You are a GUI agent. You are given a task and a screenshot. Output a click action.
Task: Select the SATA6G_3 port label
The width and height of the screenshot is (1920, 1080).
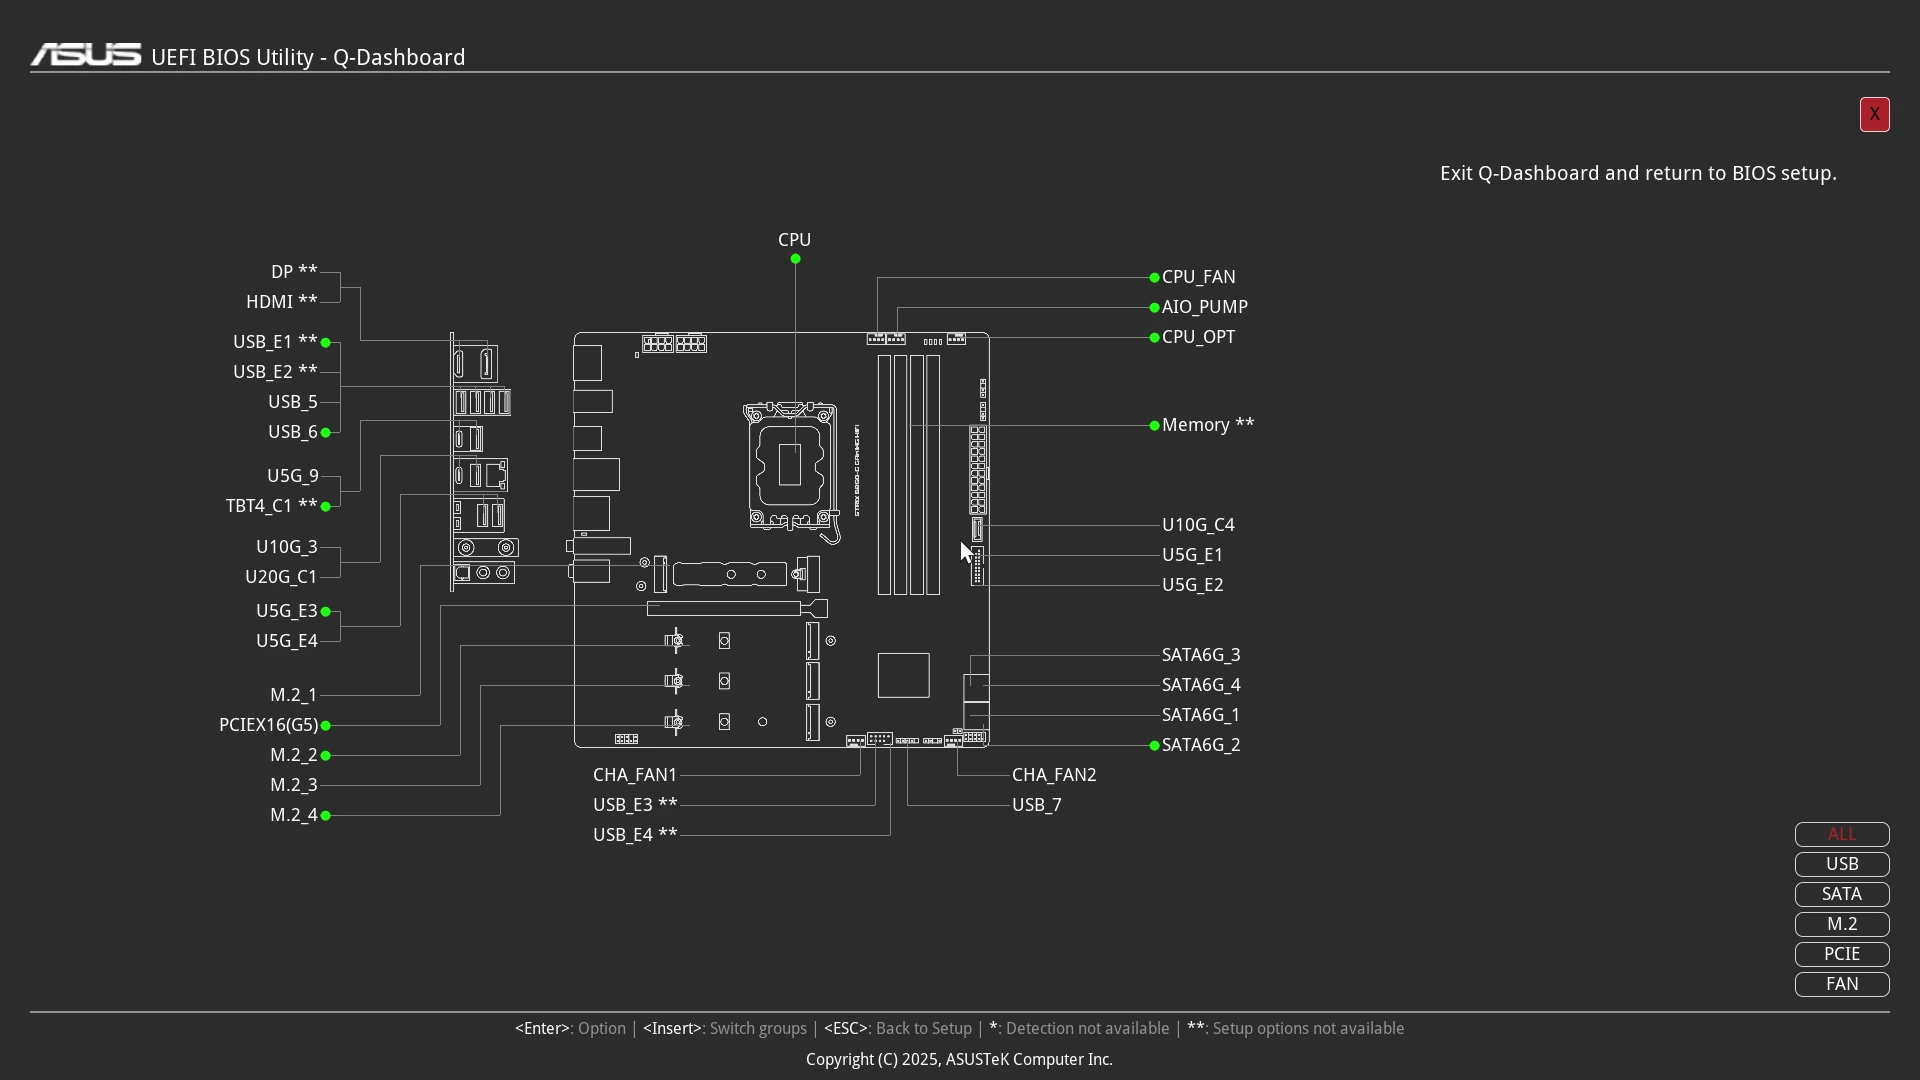click(1201, 655)
